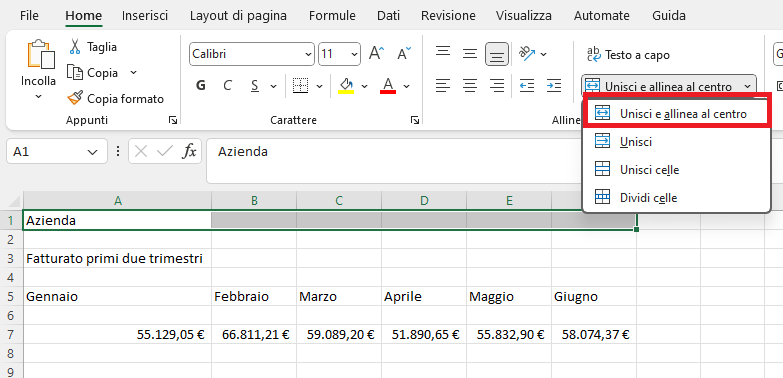Image resolution: width=783 pixels, height=378 pixels.
Task: Toggle bold G formatting
Action: (x=201, y=86)
